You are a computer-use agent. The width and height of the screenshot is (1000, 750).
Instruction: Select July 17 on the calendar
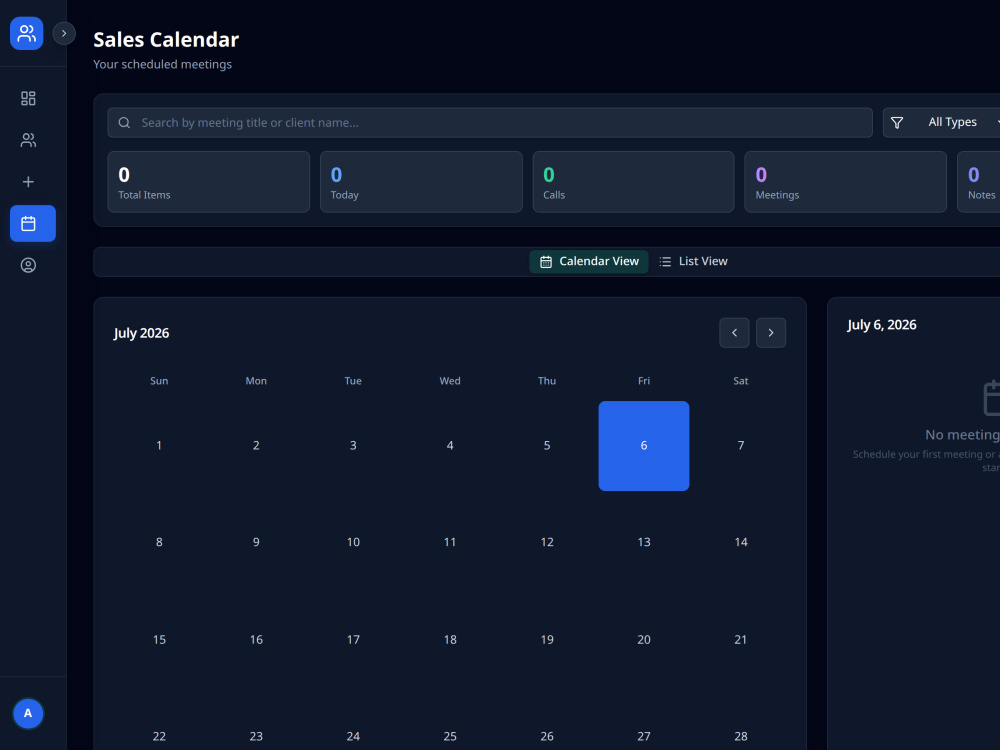tap(353, 640)
